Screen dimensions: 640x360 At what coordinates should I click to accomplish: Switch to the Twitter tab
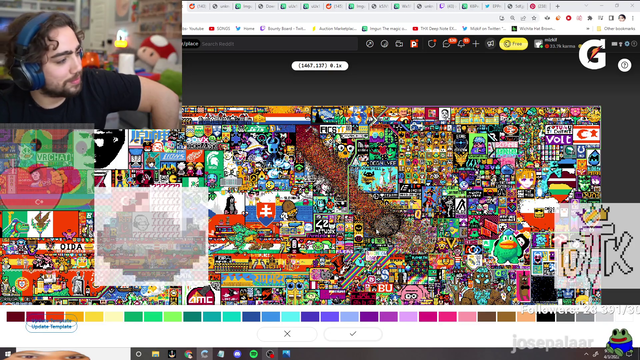(494, 6)
